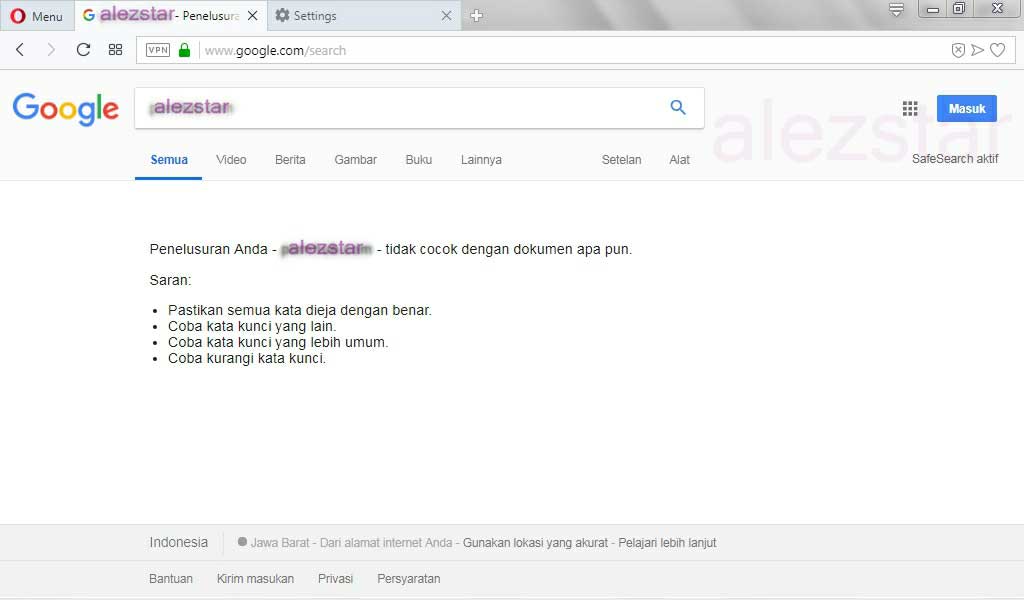This screenshot has width=1024, height=600.
Task: Click 'Coba kata kunci yang lebih umum.'
Action: (278, 342)
